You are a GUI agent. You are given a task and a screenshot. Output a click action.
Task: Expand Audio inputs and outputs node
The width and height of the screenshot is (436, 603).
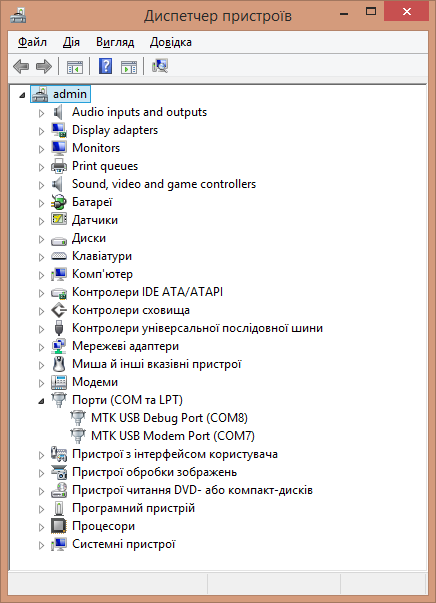click(42, 113)
